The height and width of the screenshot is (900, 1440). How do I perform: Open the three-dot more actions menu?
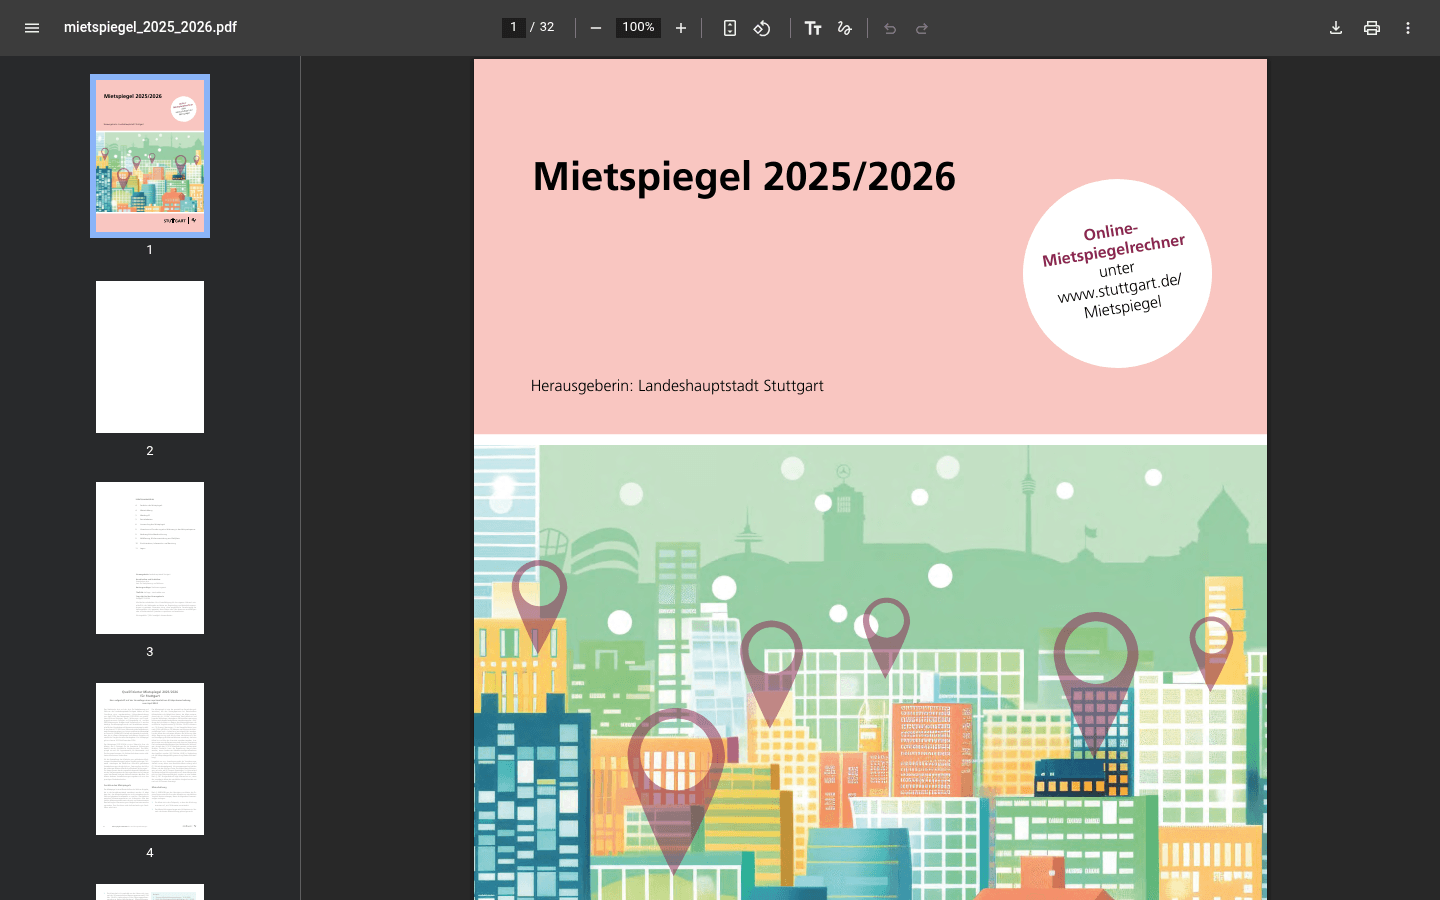pyautogui.click(x=1408, y=28)
